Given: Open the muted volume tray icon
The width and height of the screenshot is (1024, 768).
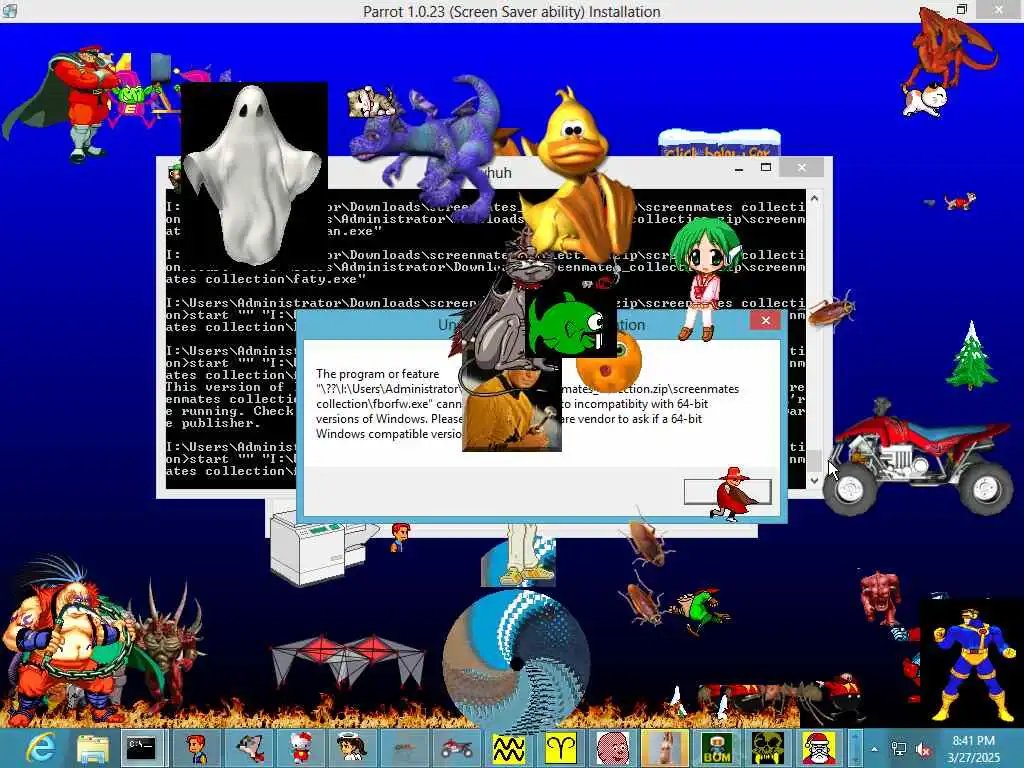Looking at the screenshot, I should tap(923, 750).
